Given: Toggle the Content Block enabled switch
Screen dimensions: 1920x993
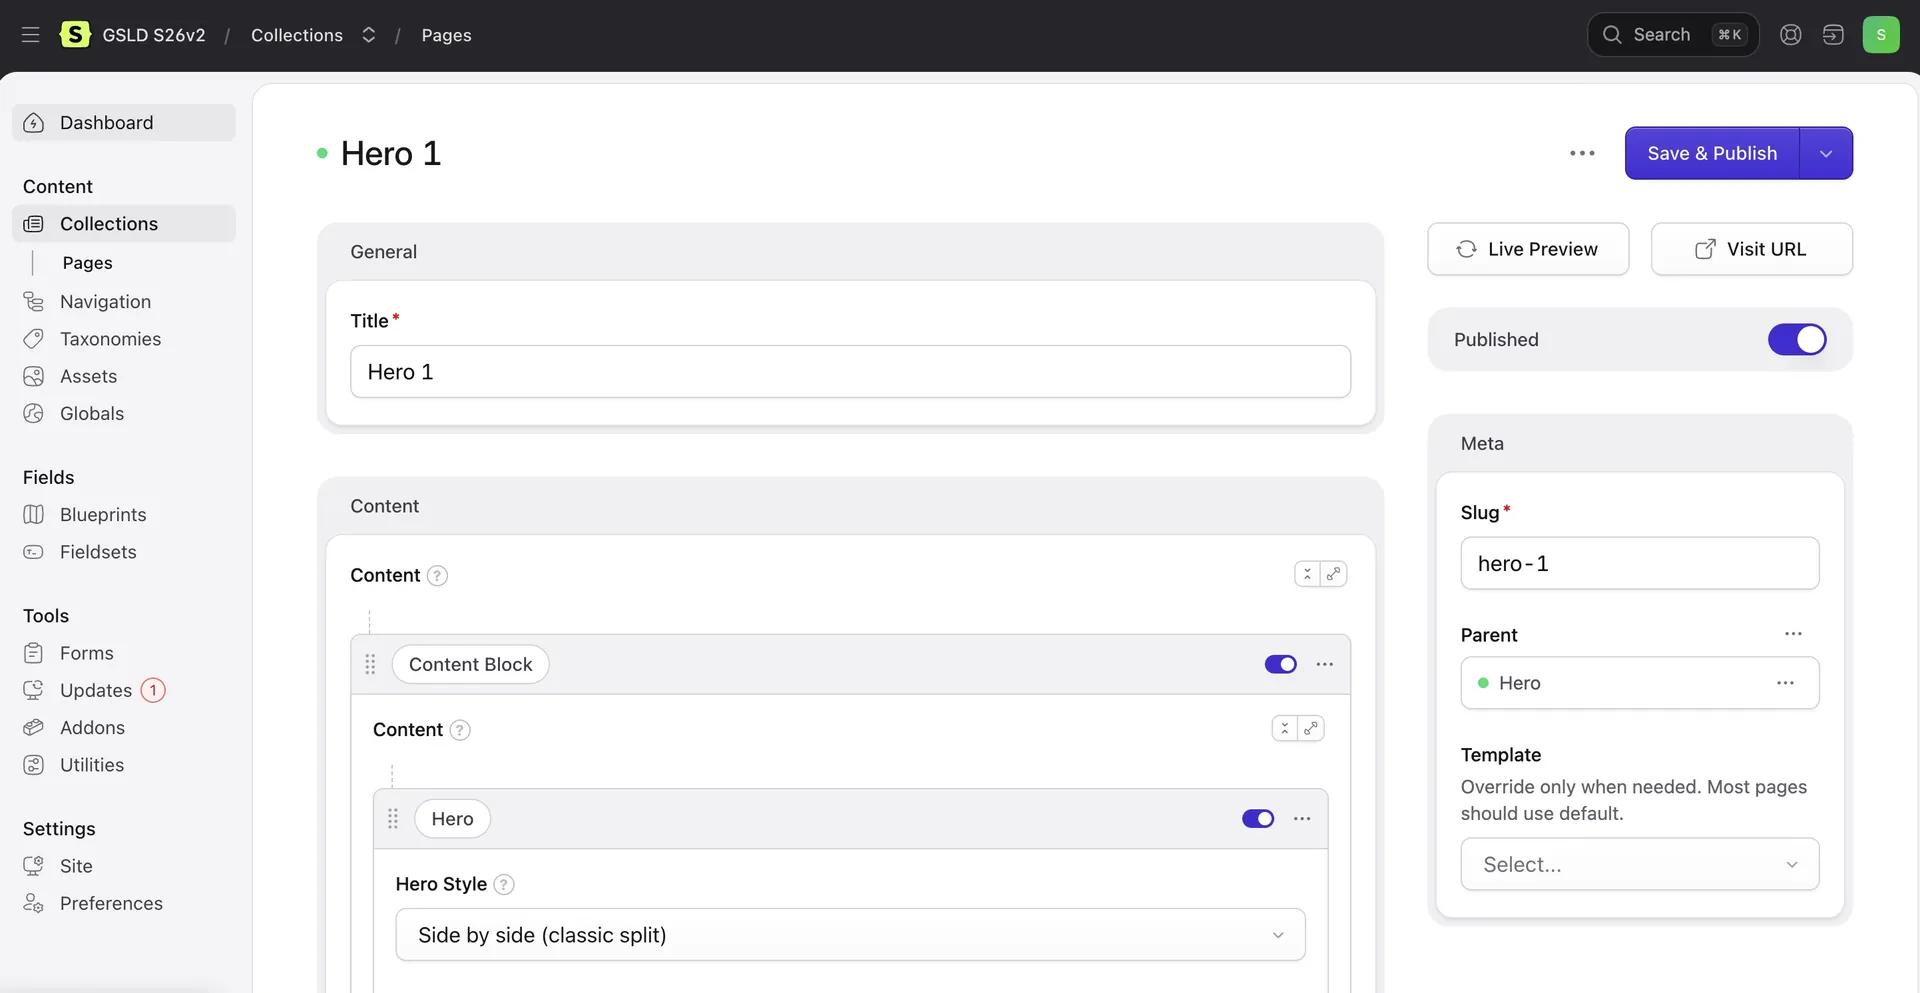Looking at the screenshot, I should coord(1281,664).
